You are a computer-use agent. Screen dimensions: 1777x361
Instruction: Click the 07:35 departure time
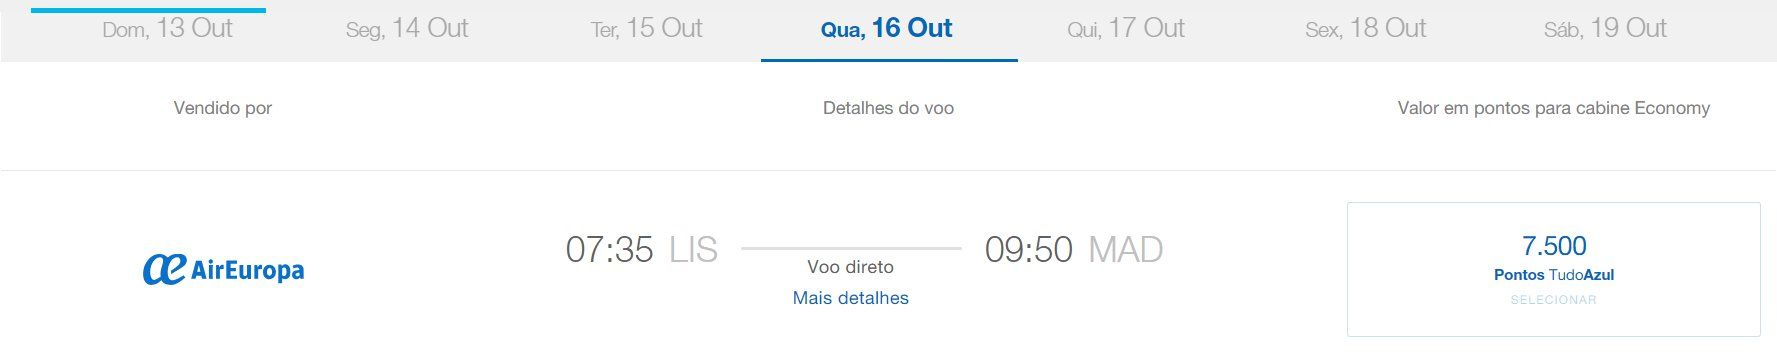tap(609, 249)
